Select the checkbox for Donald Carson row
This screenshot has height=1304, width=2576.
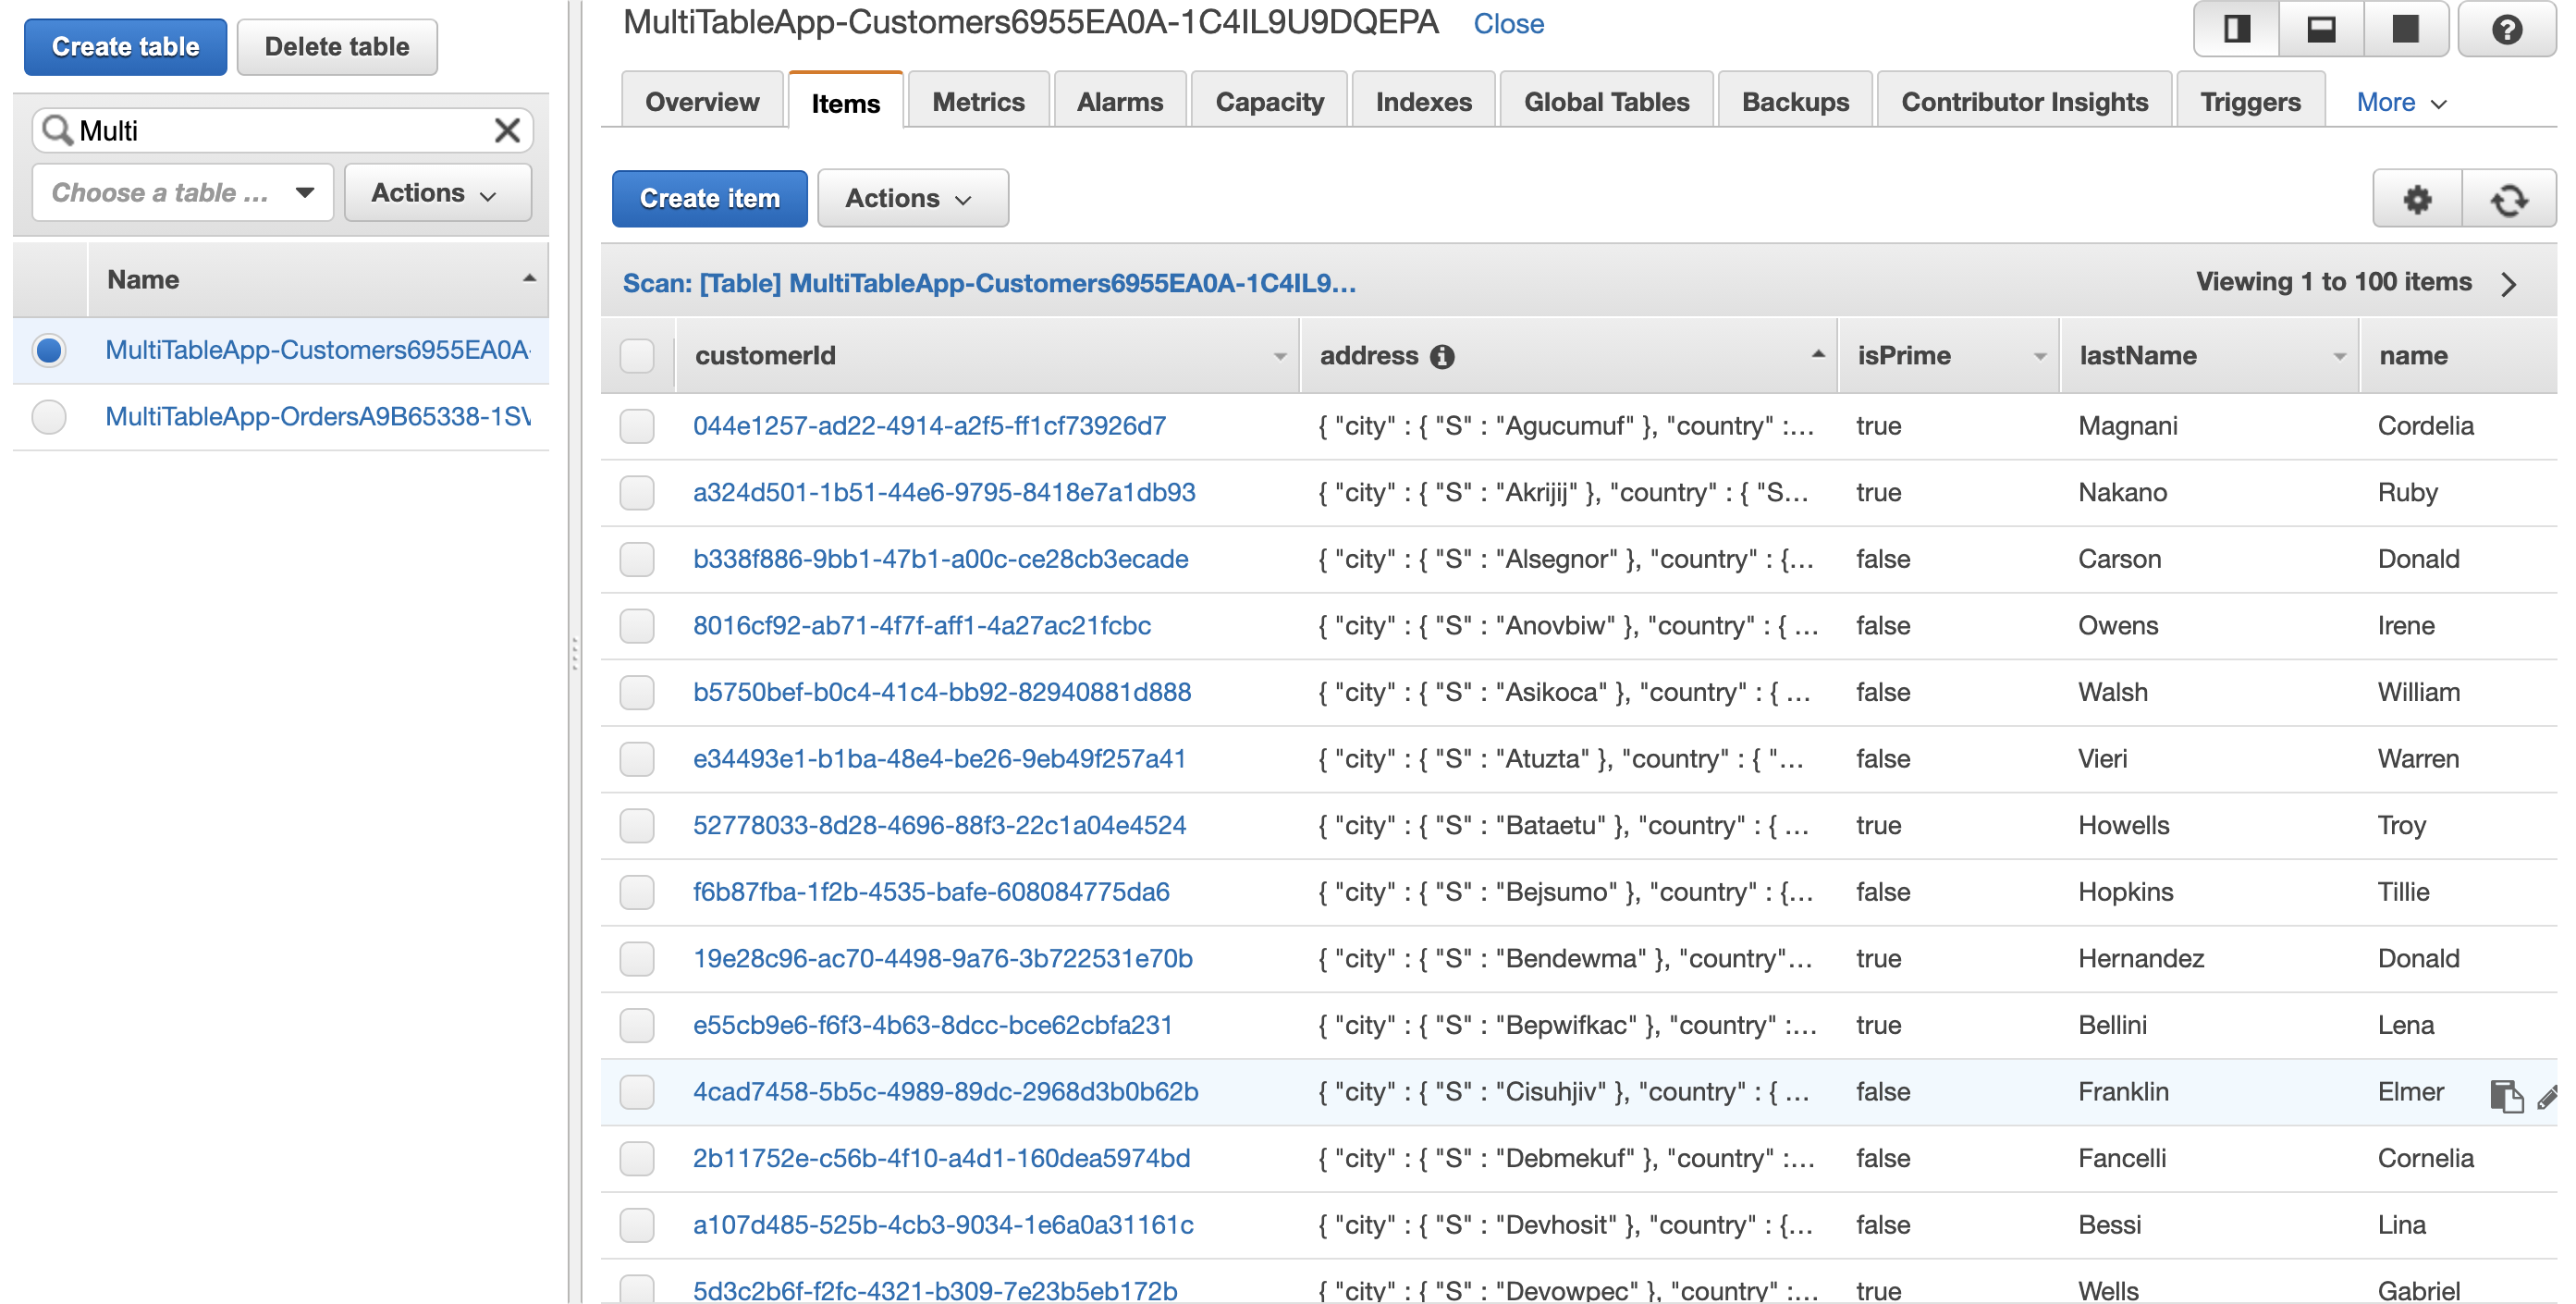coord(638,559)
